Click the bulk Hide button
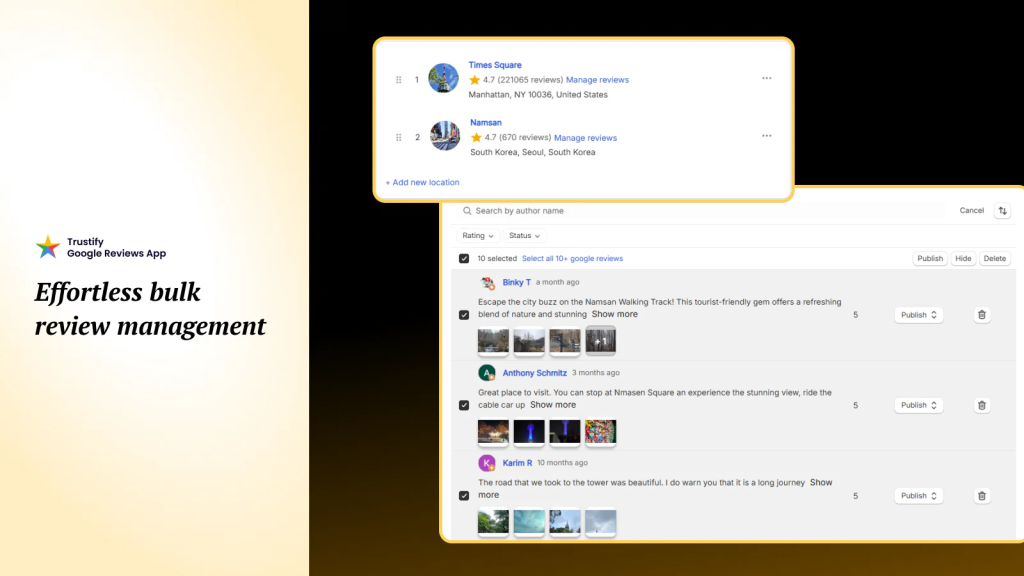Image resolution: width=1024 pixels, height=576 pixels. [963, 259]
